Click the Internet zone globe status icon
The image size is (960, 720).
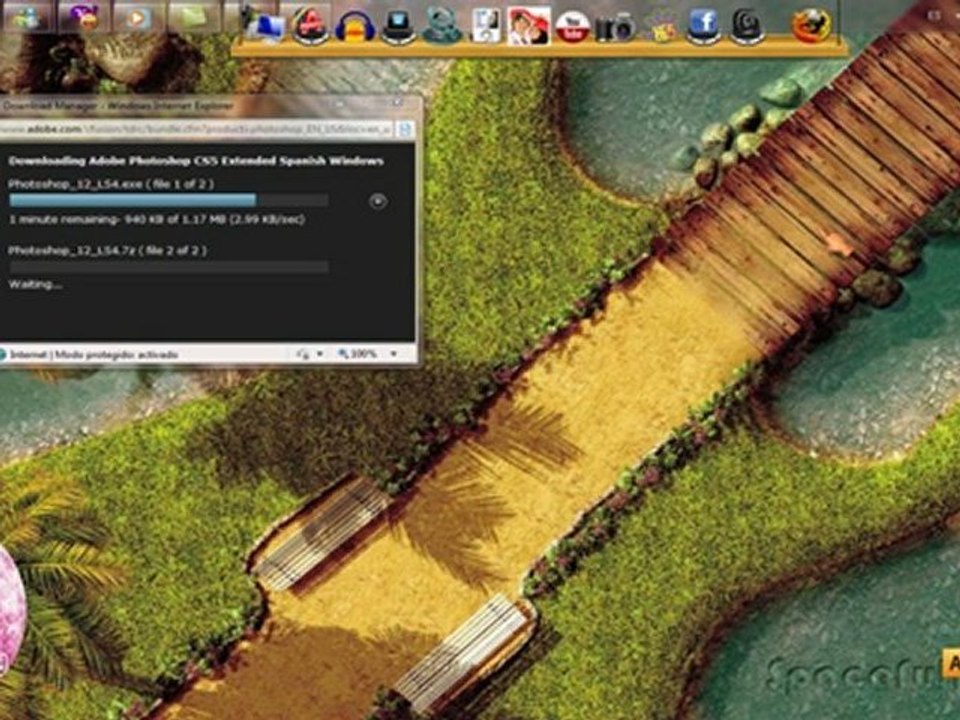[x=2, y=354]
